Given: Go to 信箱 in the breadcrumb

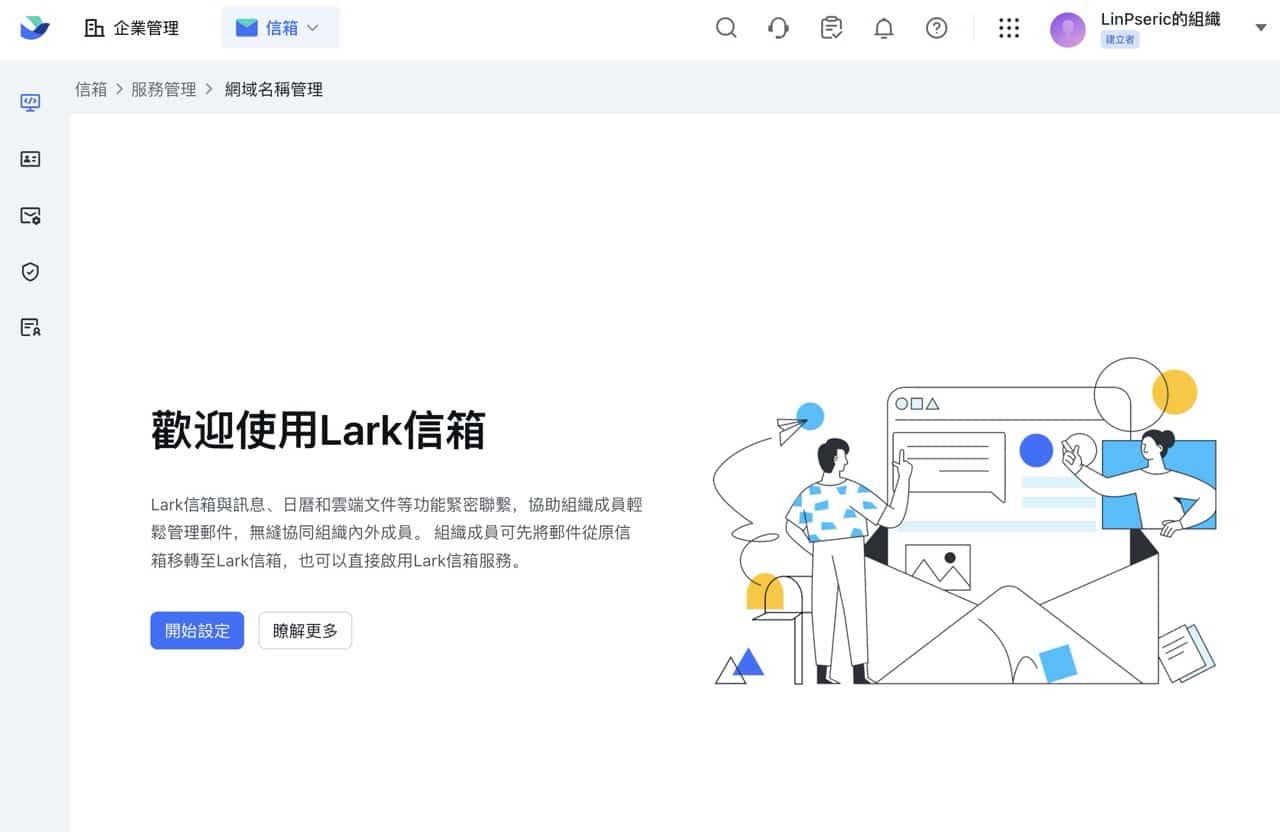Looking at the screenshot, I should (91, 89).
